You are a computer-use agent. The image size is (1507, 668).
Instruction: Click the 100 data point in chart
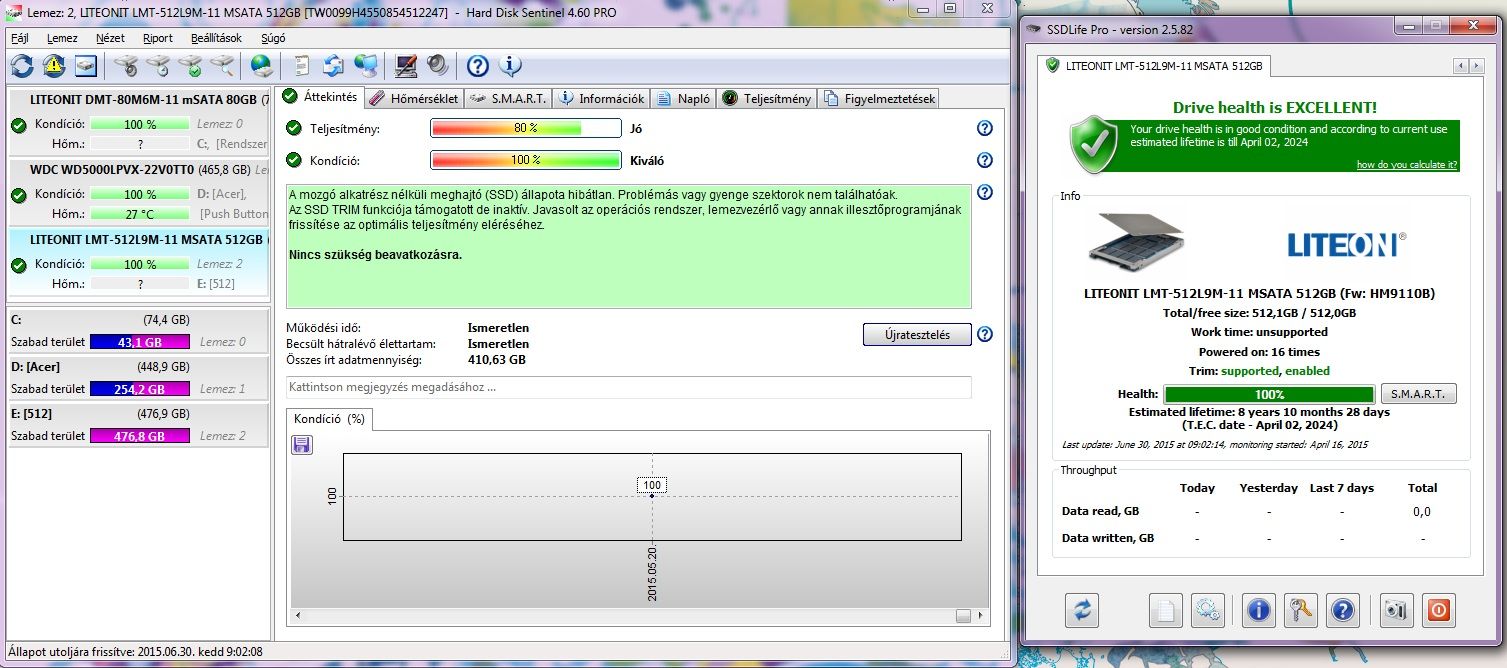(x=652, y=494)
